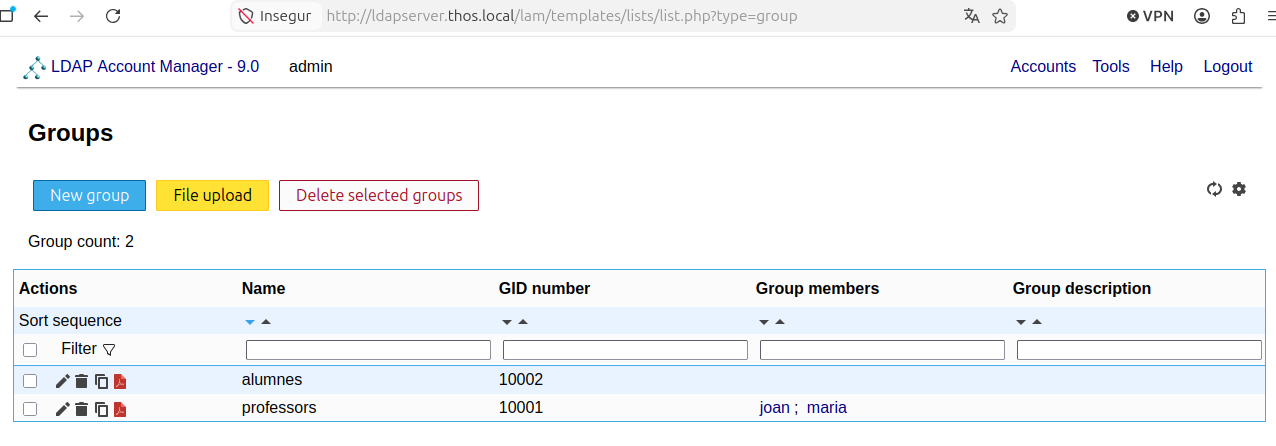Click the LDAP Account Manager logo
Viewport: 1276px width, 446px height.
(x=35, y=67)
